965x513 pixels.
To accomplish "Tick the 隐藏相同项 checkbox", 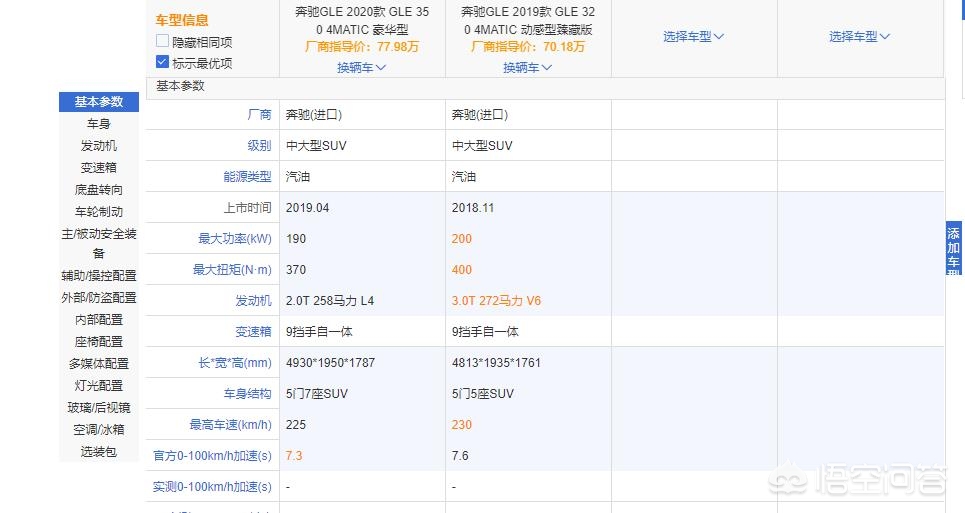I will pyautogui.click(x=162, y=41).
